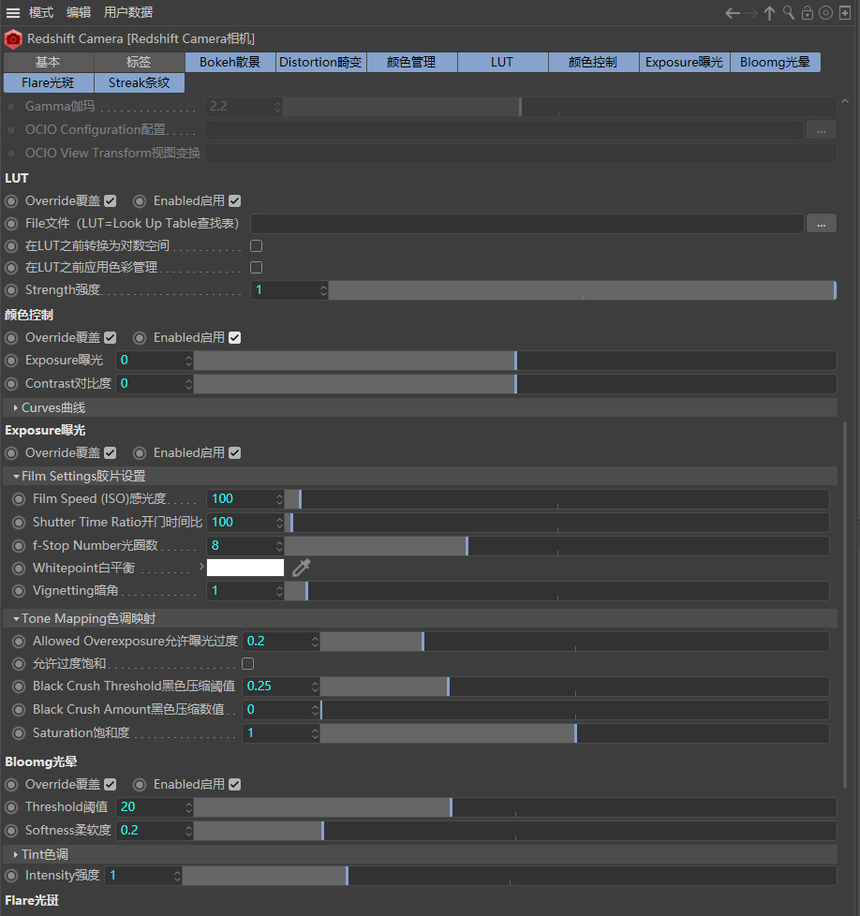Screen dimensions: 860x916
Task: Click the stepper arrows on Film Speed value
Action: 279,499
